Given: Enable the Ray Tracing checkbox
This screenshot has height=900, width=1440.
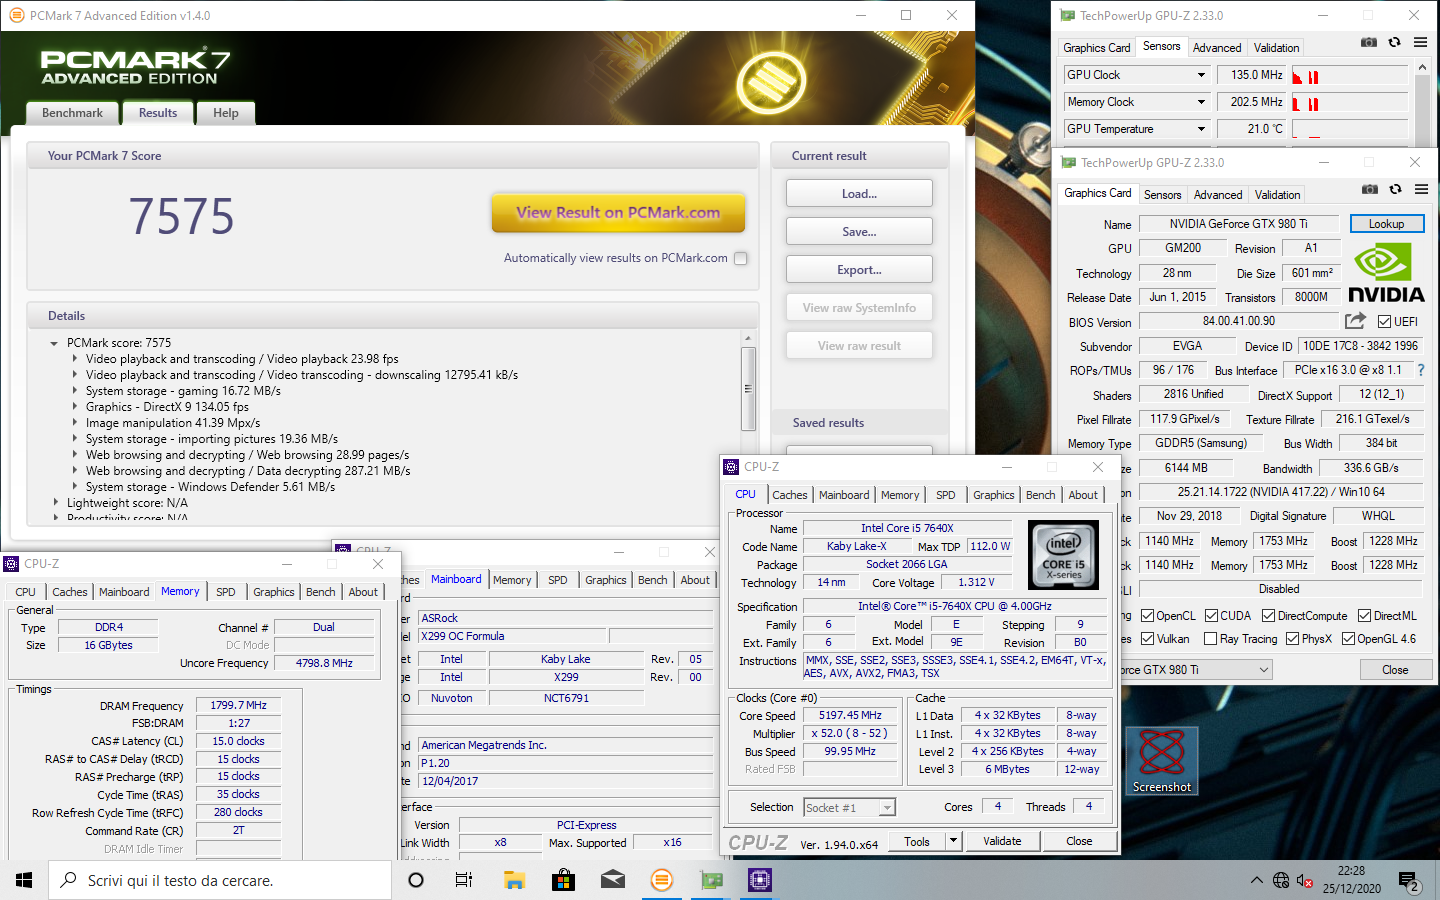Looking at the screenshot, I should [1211, 639].
